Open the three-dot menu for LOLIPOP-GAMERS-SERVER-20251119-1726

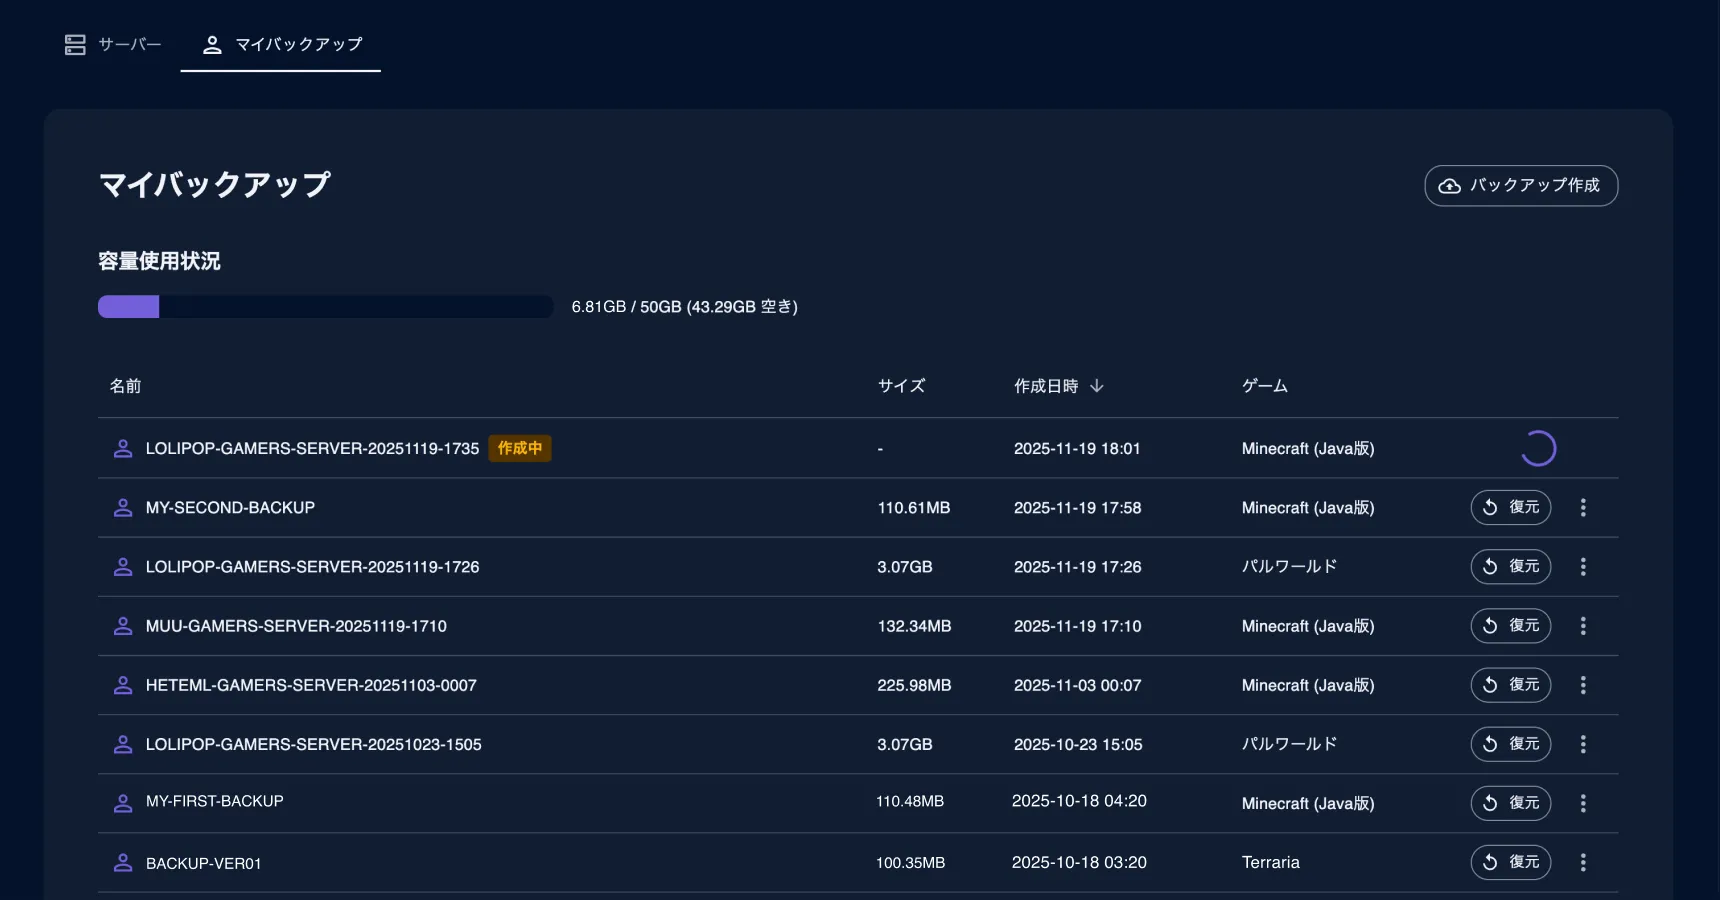coord(1583,567)
